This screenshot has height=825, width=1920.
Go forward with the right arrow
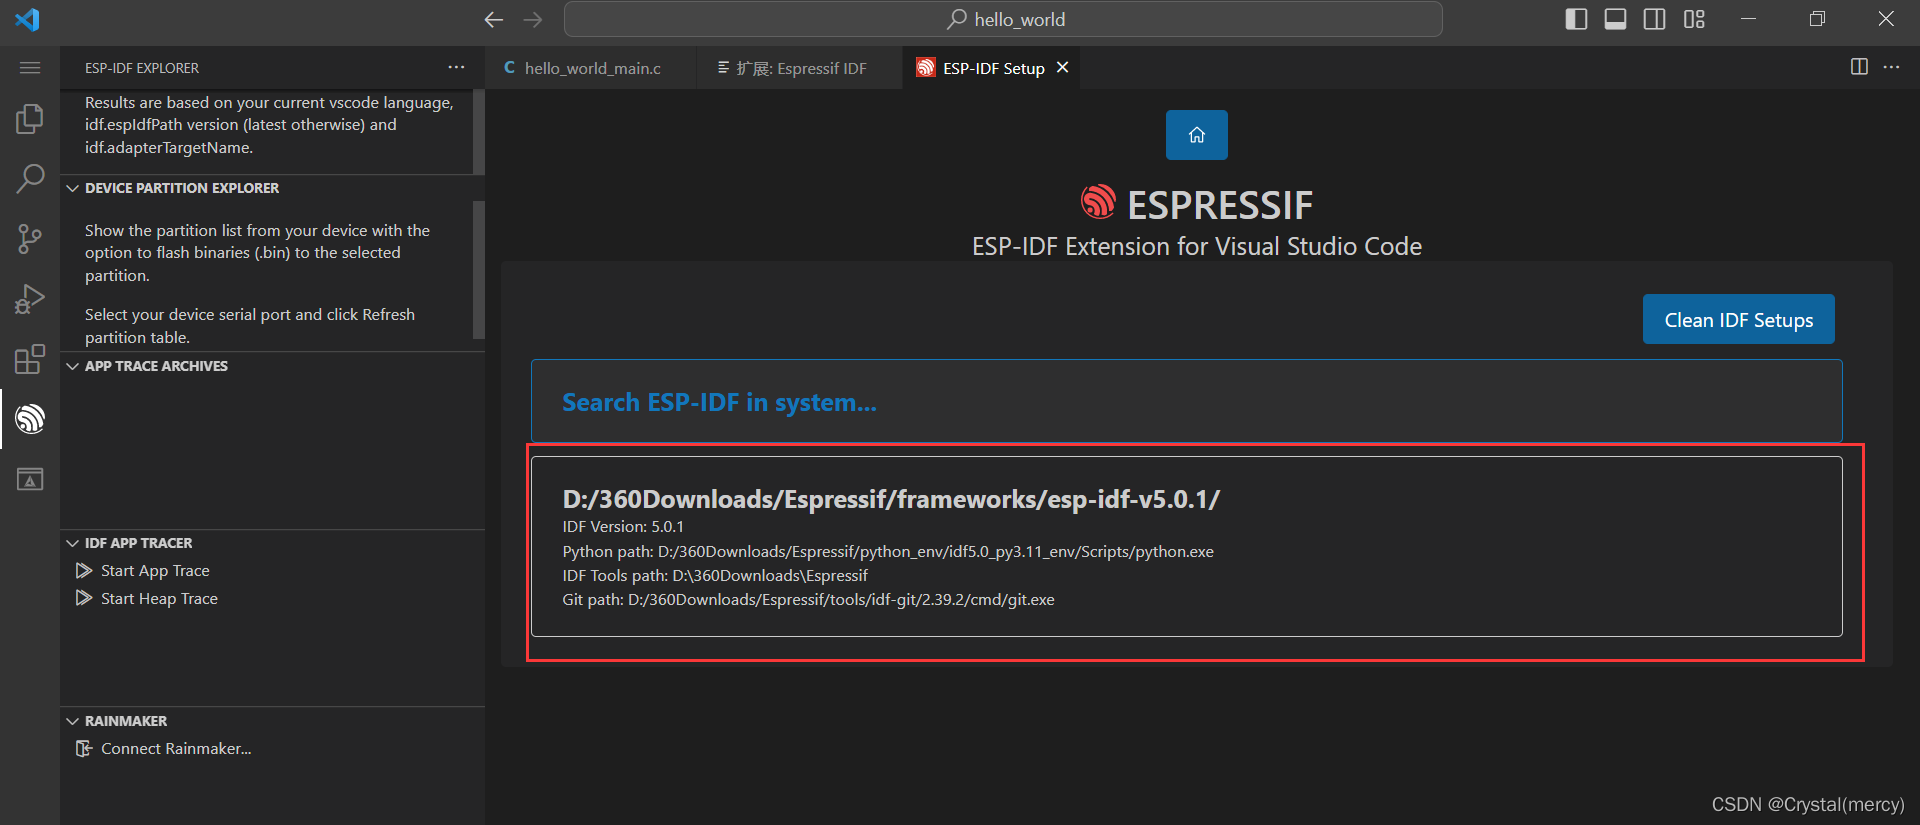[x=533, y=19]
